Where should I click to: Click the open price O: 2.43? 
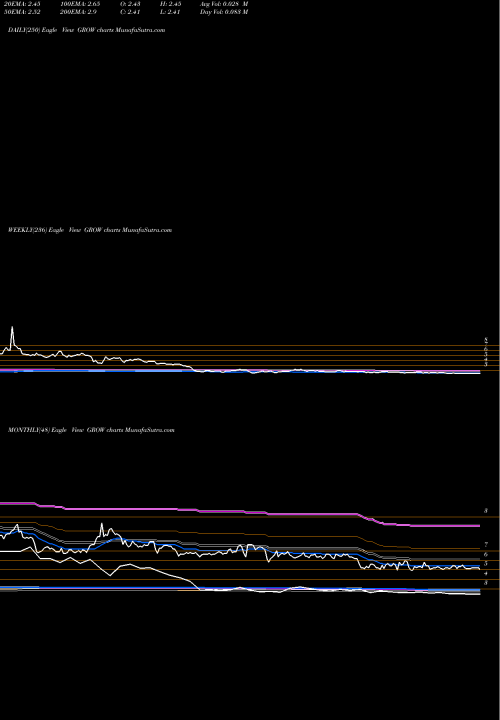tap(128, 4)
